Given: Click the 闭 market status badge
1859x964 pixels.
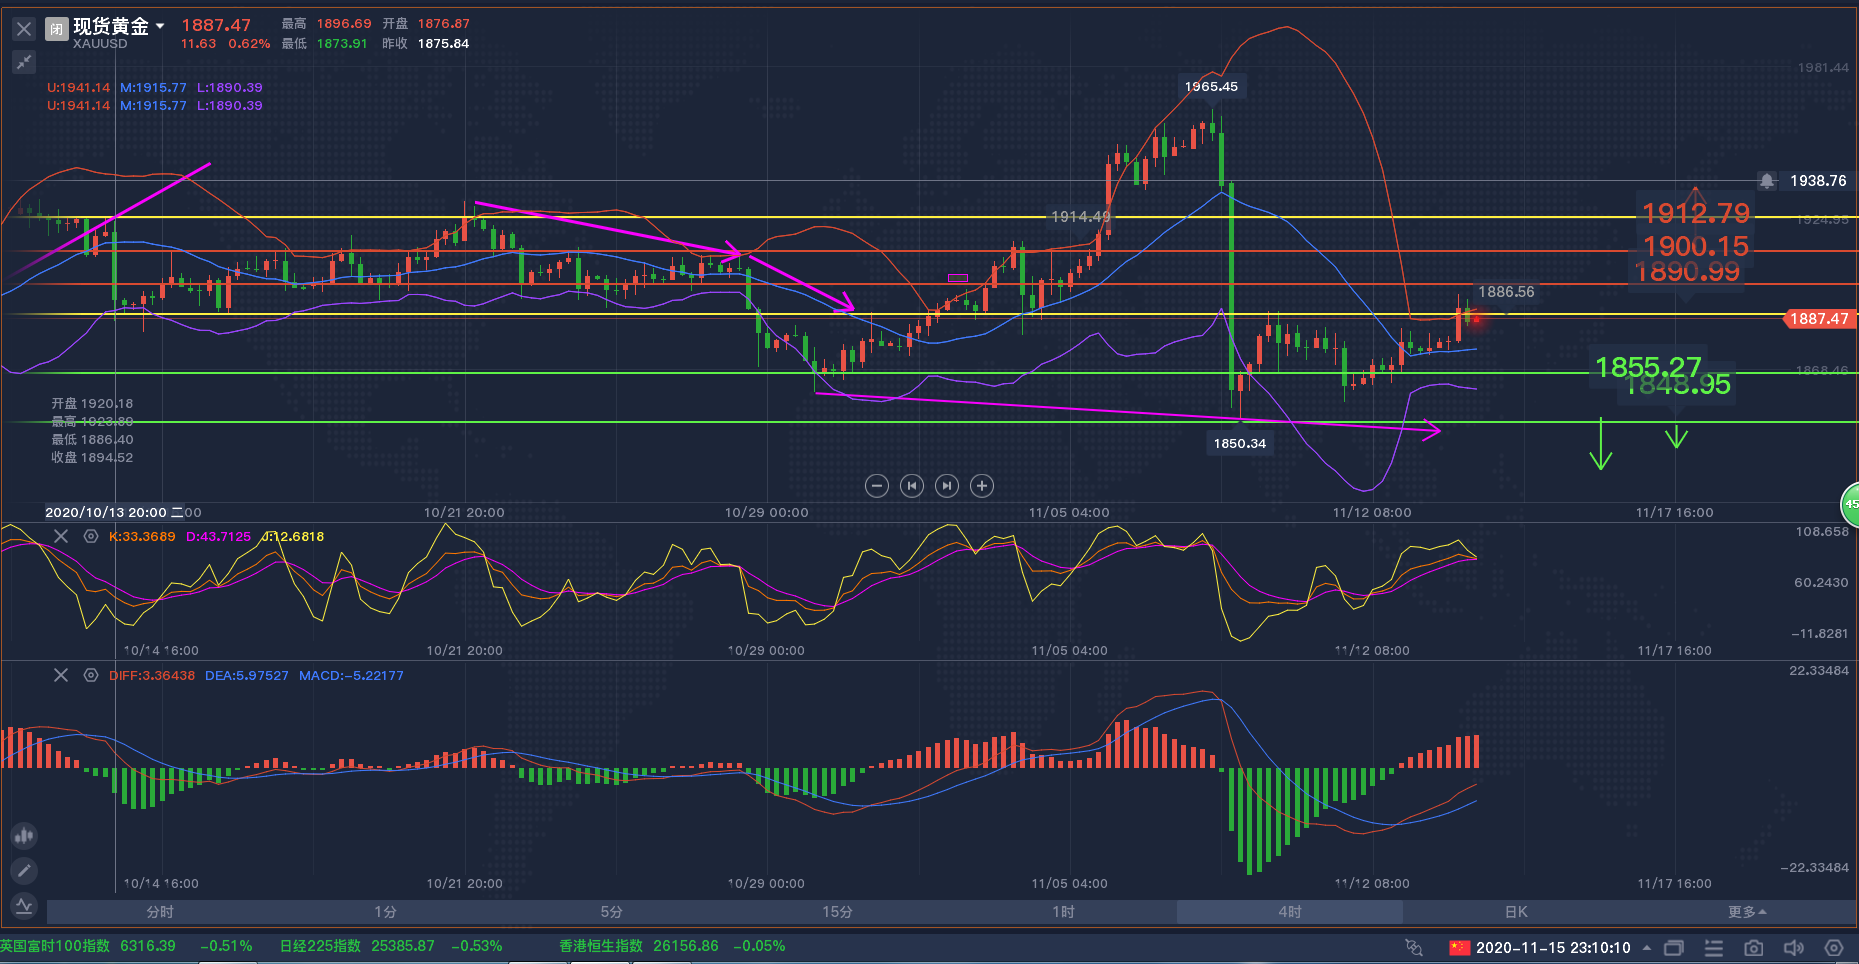Looking at the screenshot, I should tap(57, 29).
